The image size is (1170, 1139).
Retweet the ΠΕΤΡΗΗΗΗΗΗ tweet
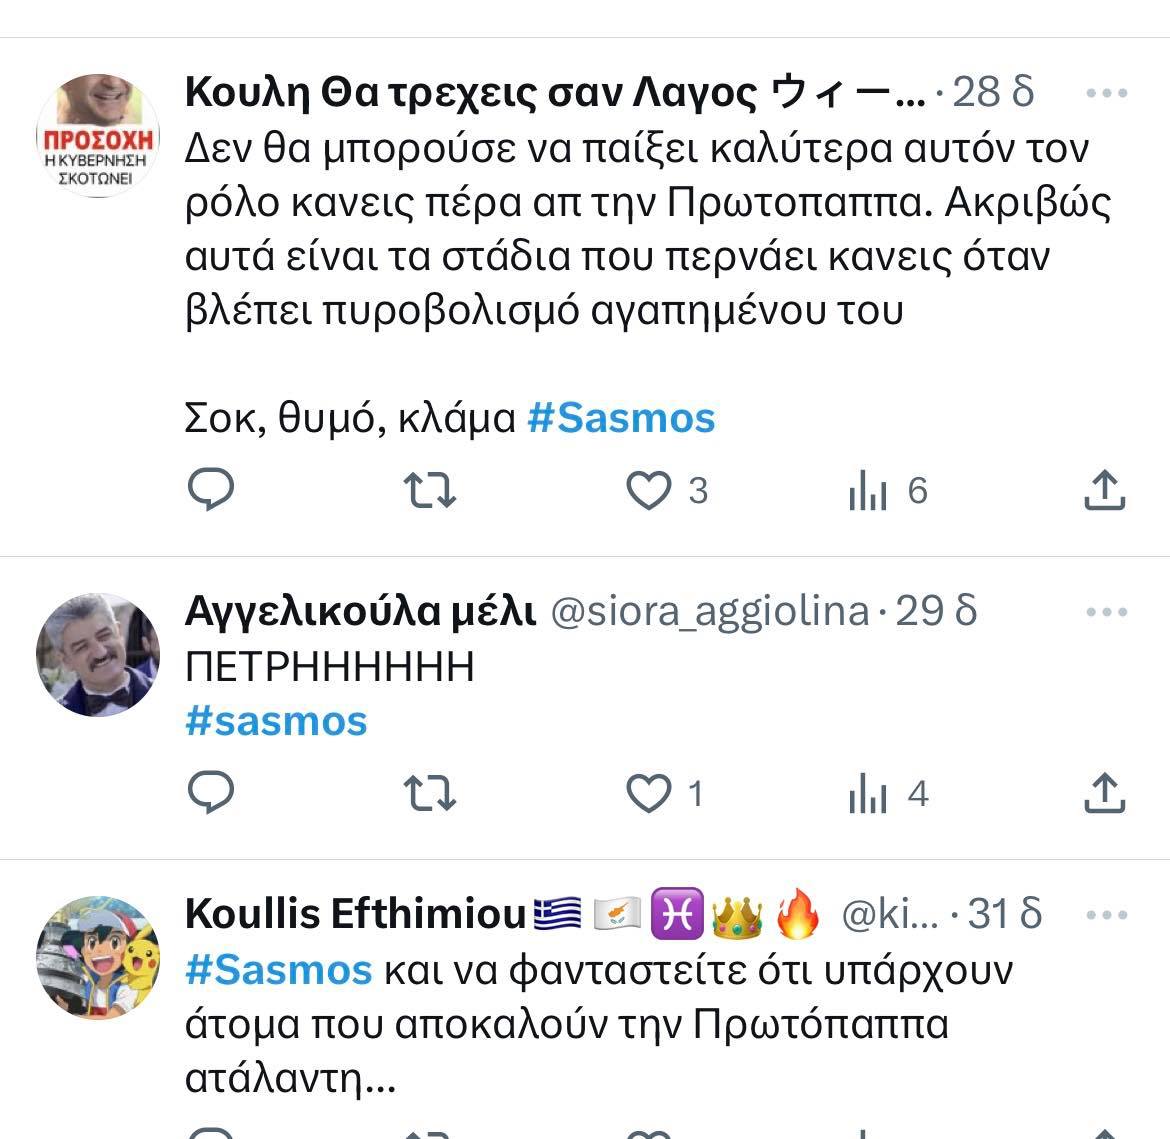(x=429, y=793)
